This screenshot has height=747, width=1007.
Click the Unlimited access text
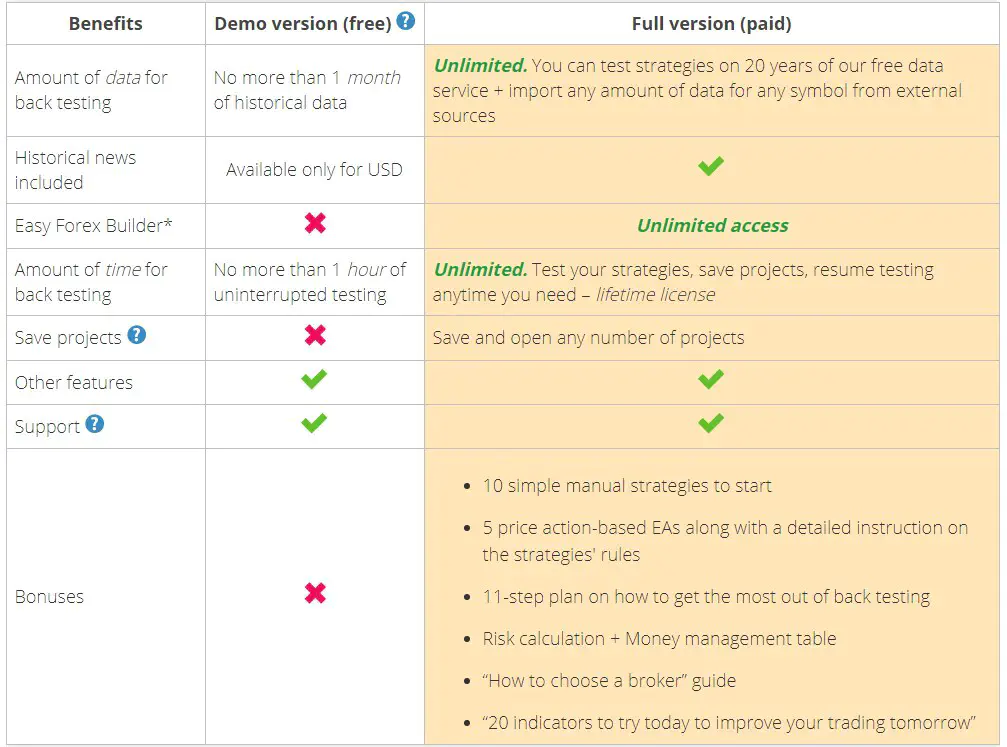712,225
